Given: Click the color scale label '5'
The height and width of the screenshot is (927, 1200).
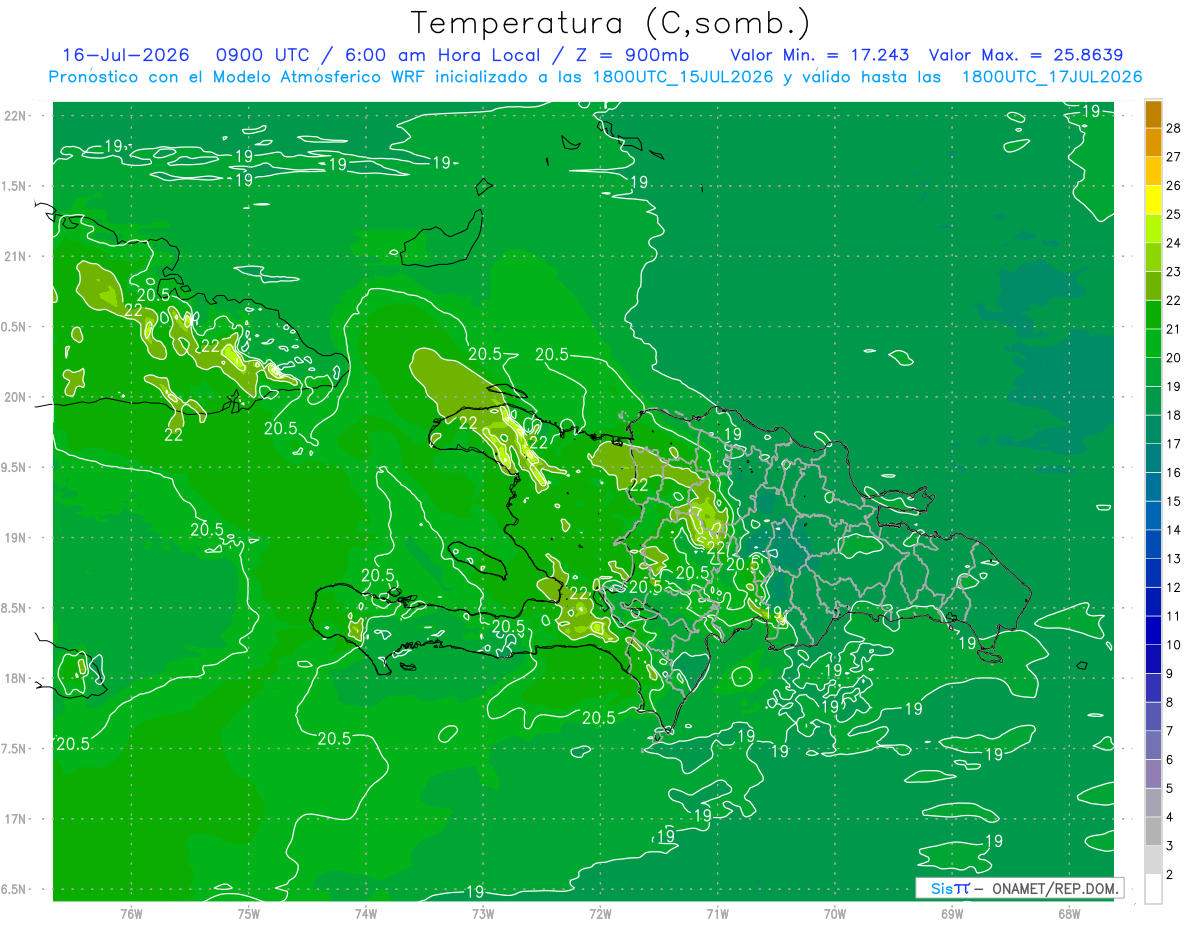Looking at the screenshot, I should (x=1169, y=789).
